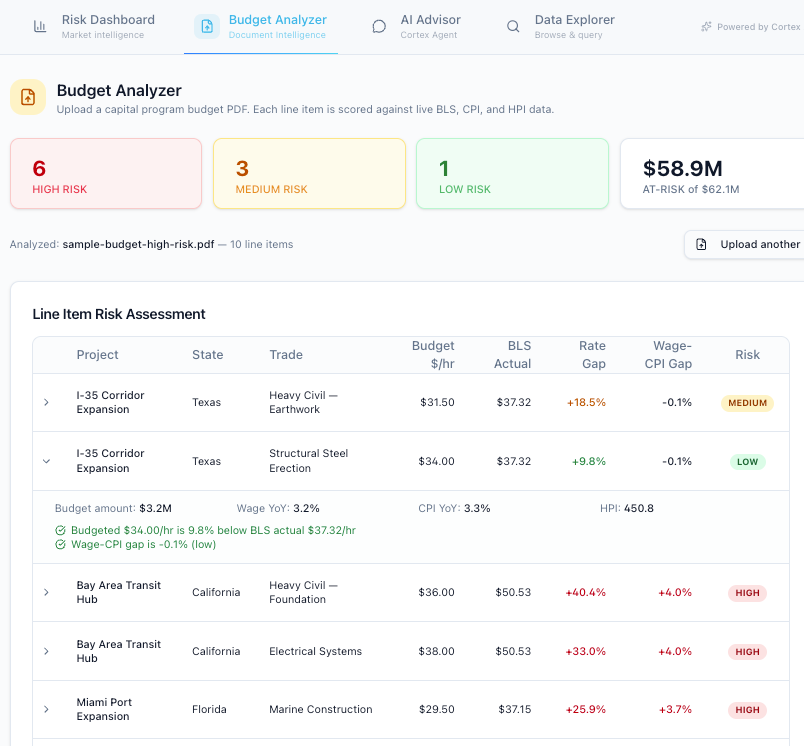Click the file icon in Upload another
Screen dimensions: 804x746
pos(701,245)
